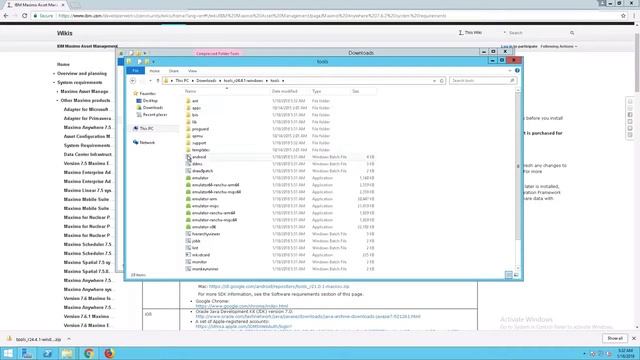640x360 pixels.
Task: Open recent locations dropdown arrow
Action: (150, 81)
